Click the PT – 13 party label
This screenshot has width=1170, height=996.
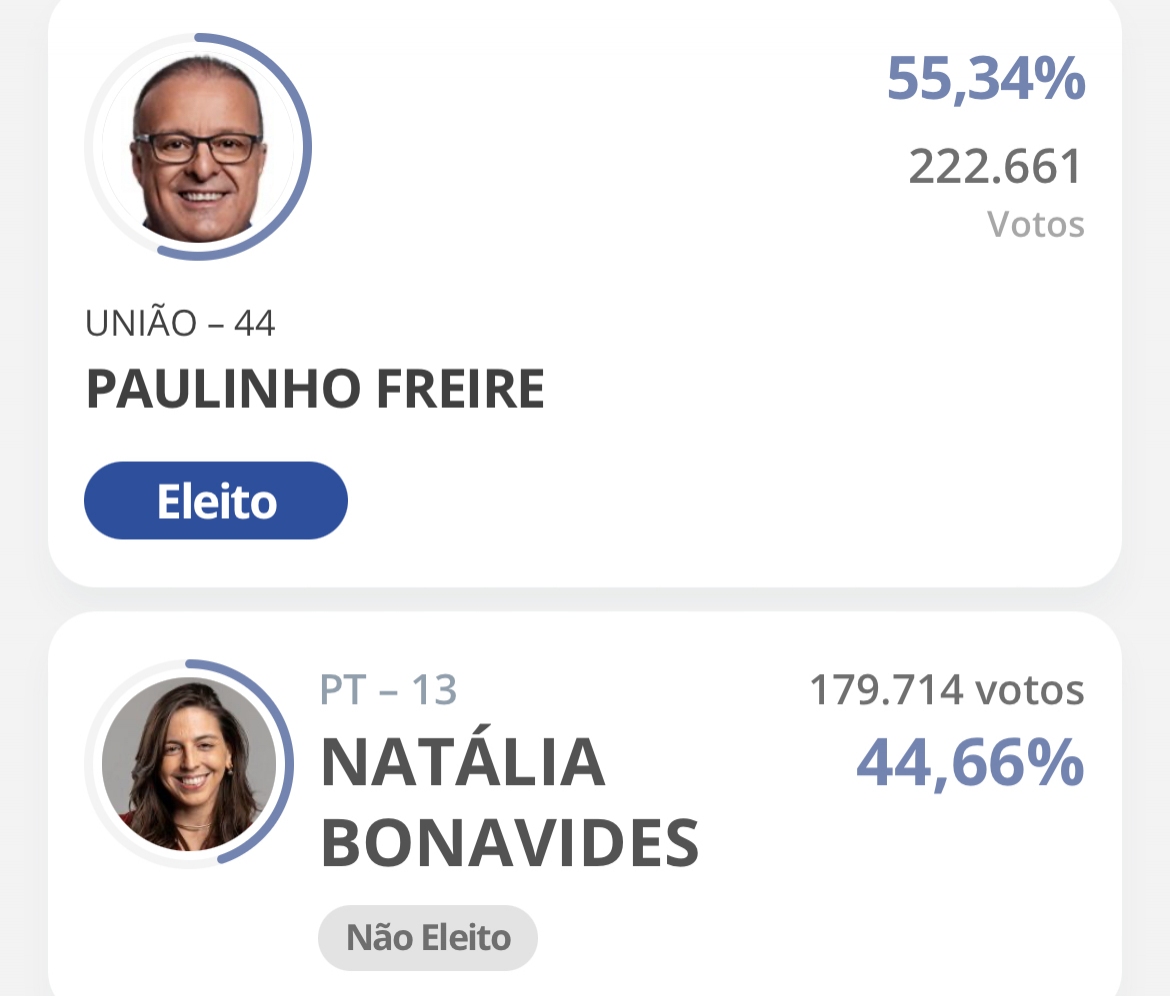[388, 689]
